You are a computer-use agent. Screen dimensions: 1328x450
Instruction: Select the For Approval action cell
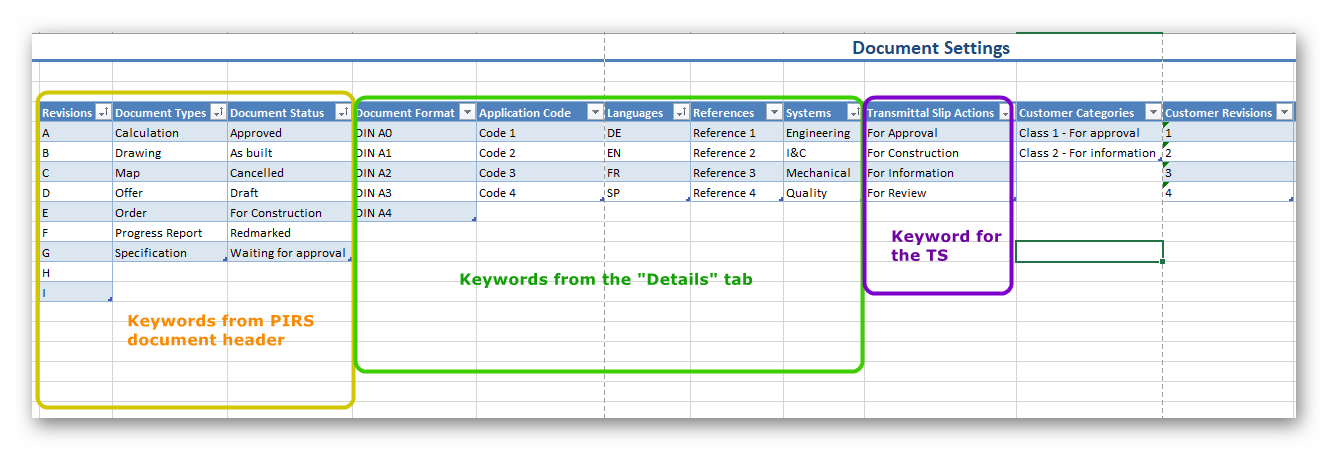pos(940,133)
